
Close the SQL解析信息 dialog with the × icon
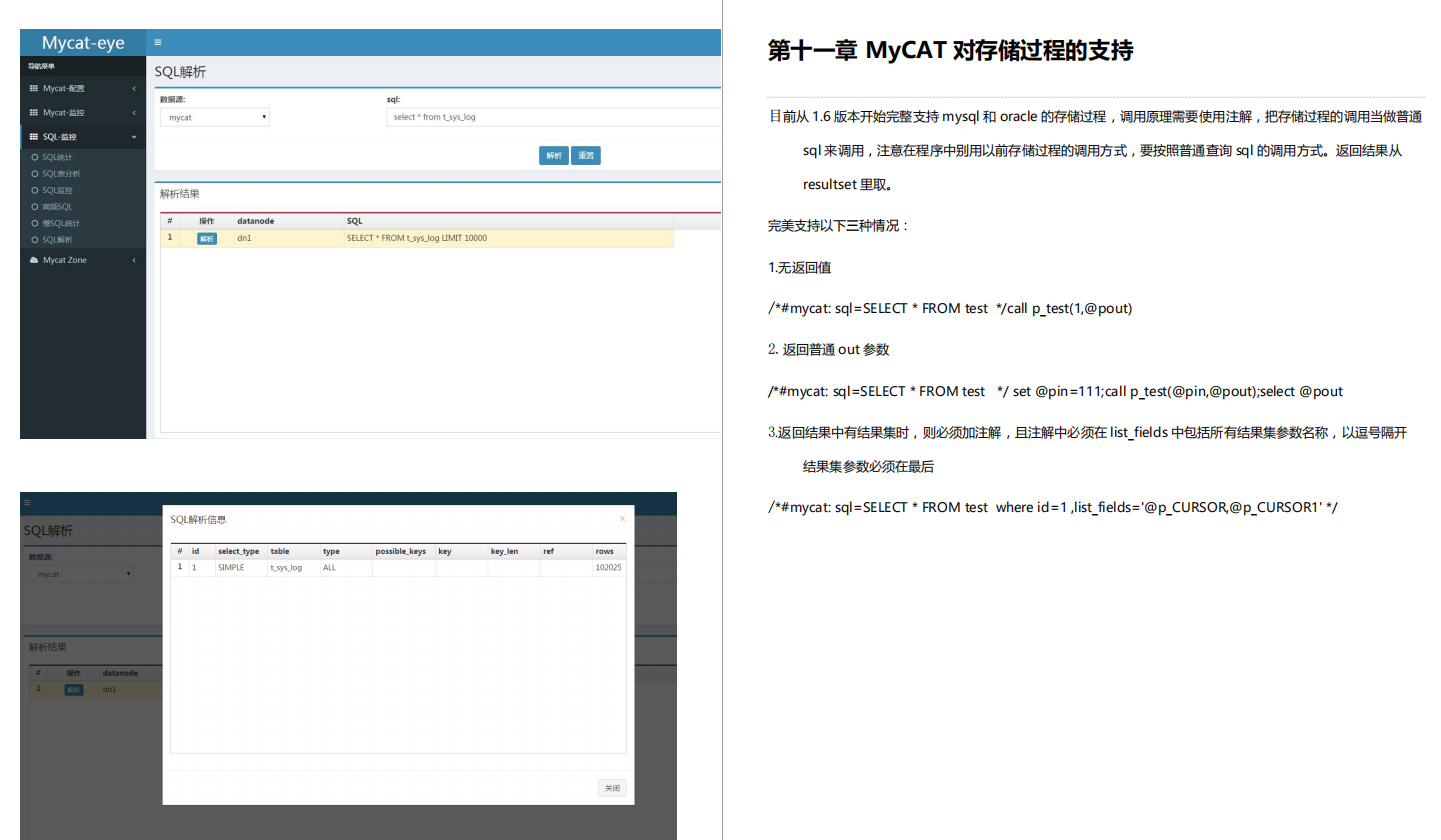(622, 519)
